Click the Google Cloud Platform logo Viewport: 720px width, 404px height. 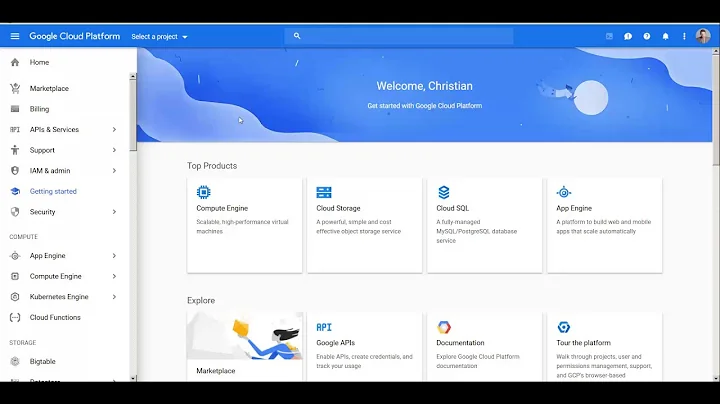[x=74, y=36]
